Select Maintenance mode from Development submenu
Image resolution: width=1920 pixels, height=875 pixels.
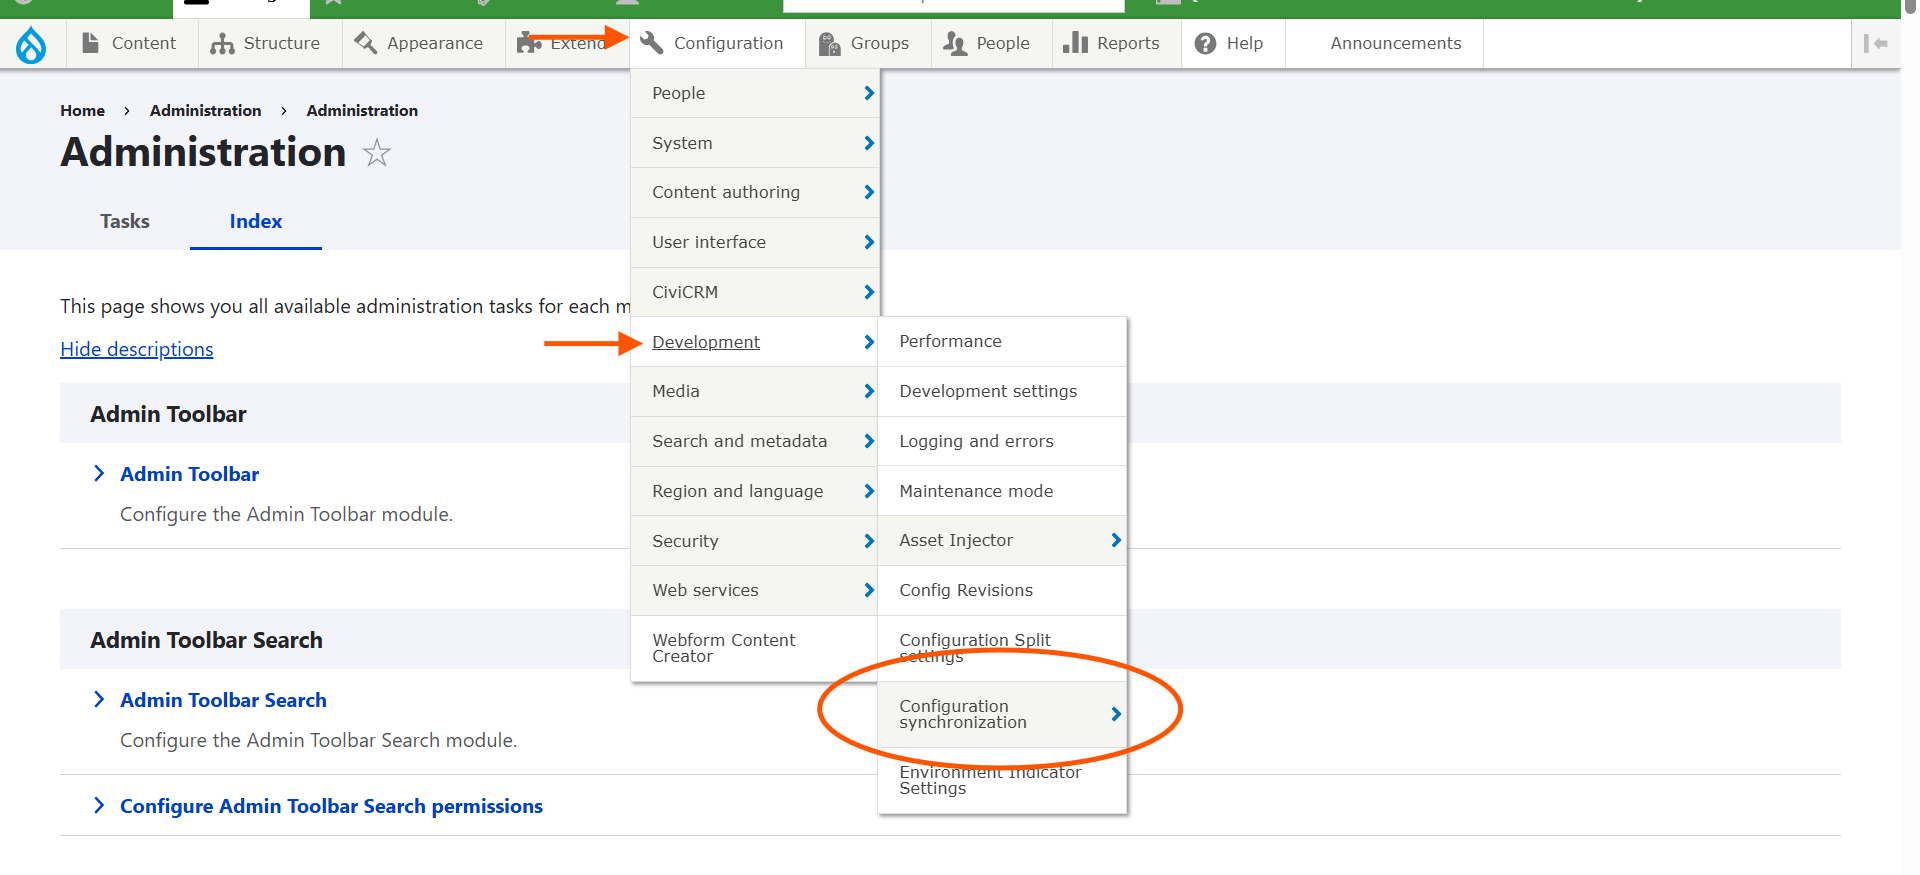[x=976, y=491]
